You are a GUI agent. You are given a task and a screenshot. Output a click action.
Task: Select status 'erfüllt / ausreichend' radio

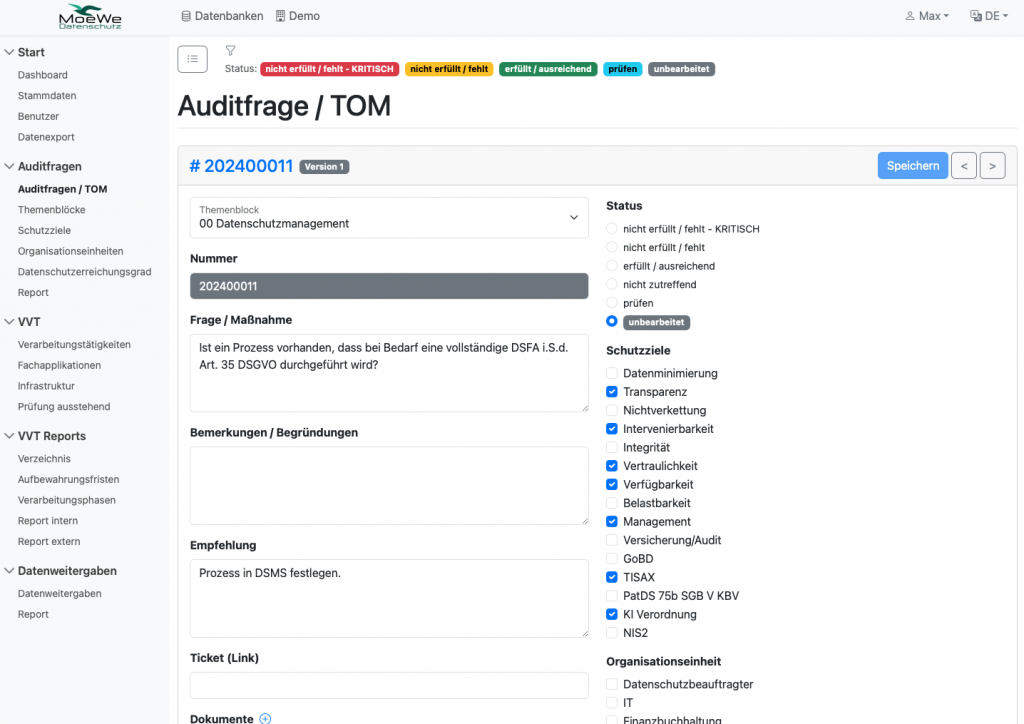tap(613, 266)
